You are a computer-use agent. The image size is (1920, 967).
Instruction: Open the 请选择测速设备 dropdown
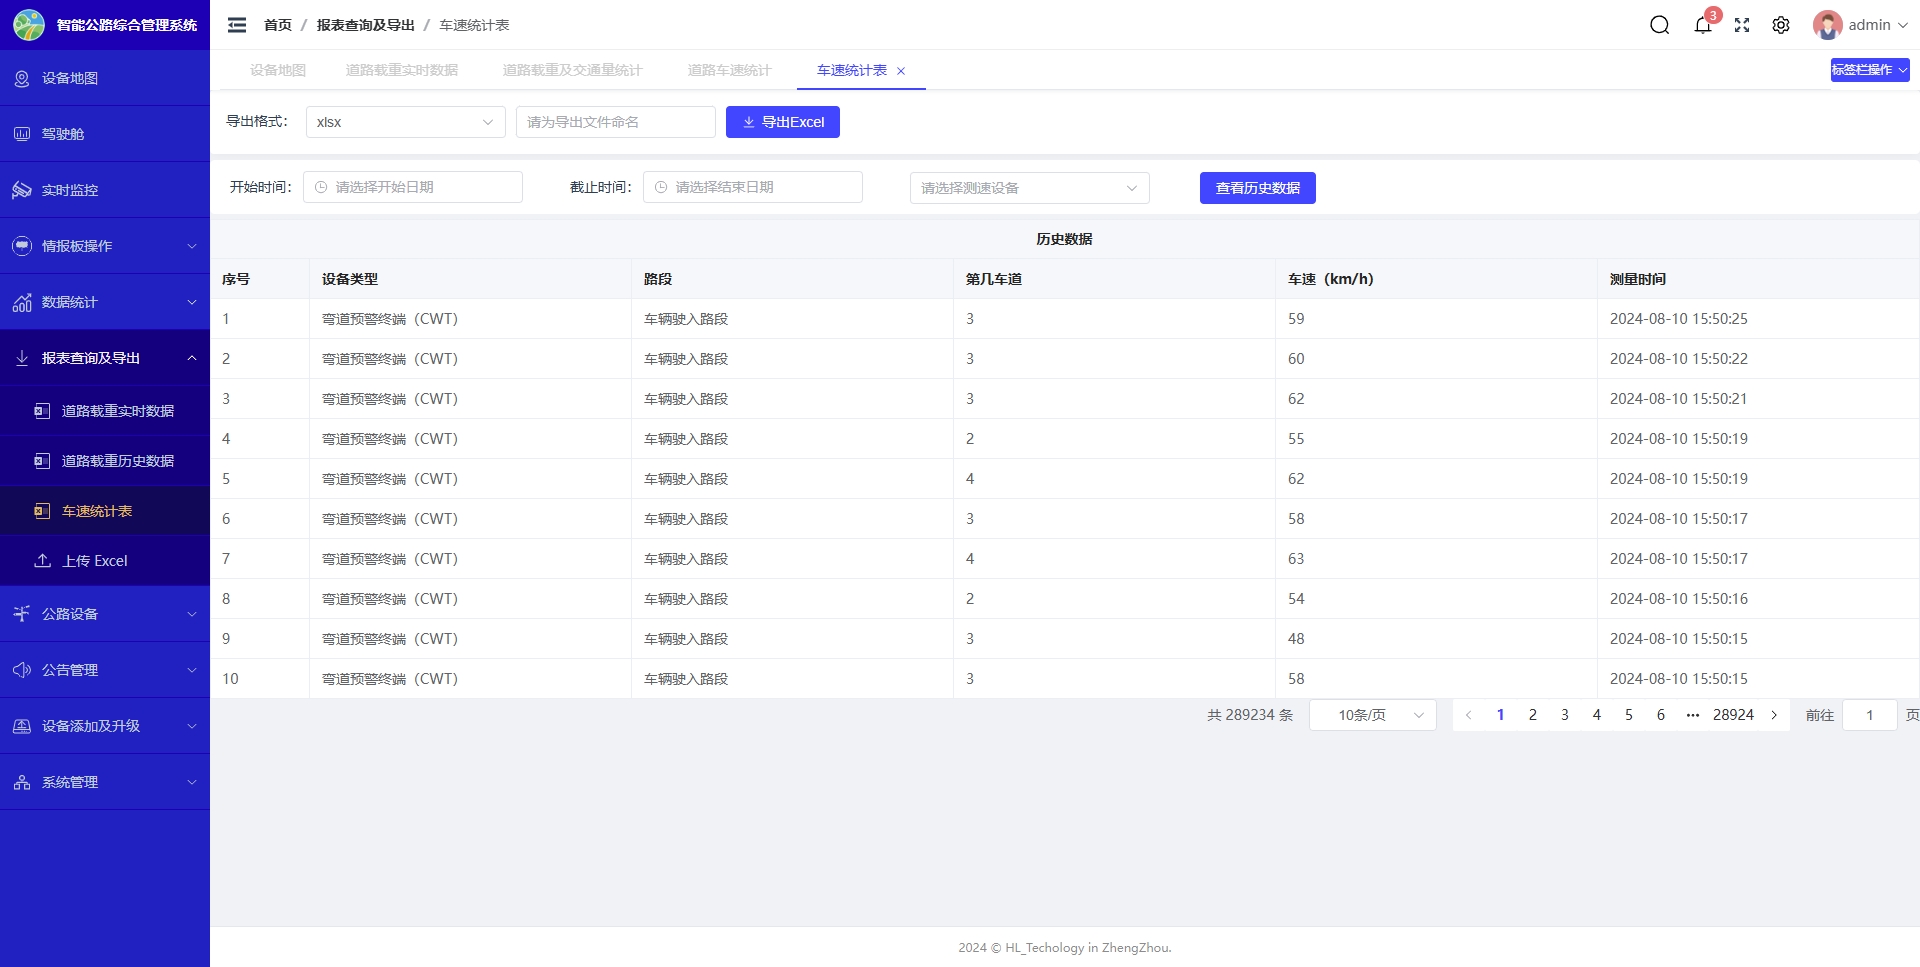(x=1029, y=188)
